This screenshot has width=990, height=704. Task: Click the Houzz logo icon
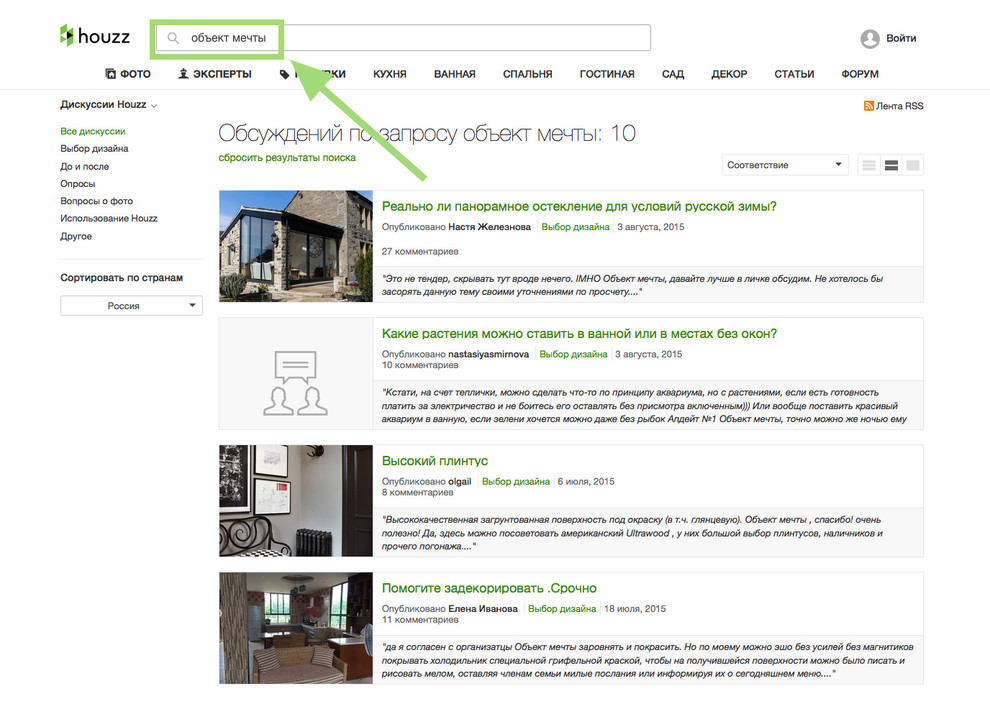[x=68, y=36]
